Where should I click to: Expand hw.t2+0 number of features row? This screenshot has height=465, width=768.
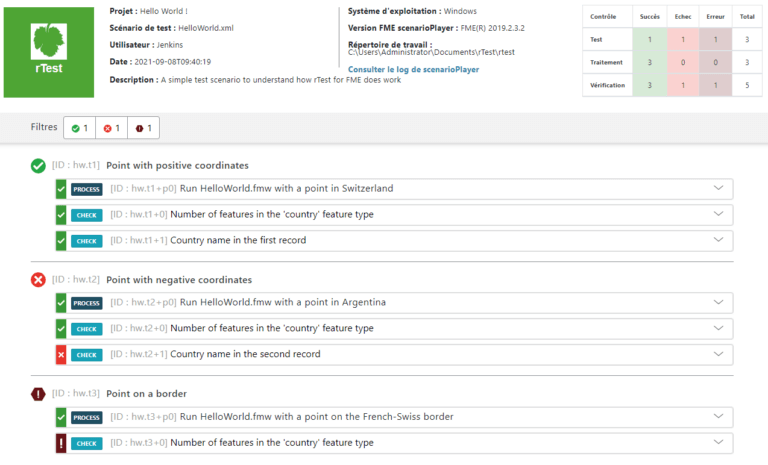point(718,328)
